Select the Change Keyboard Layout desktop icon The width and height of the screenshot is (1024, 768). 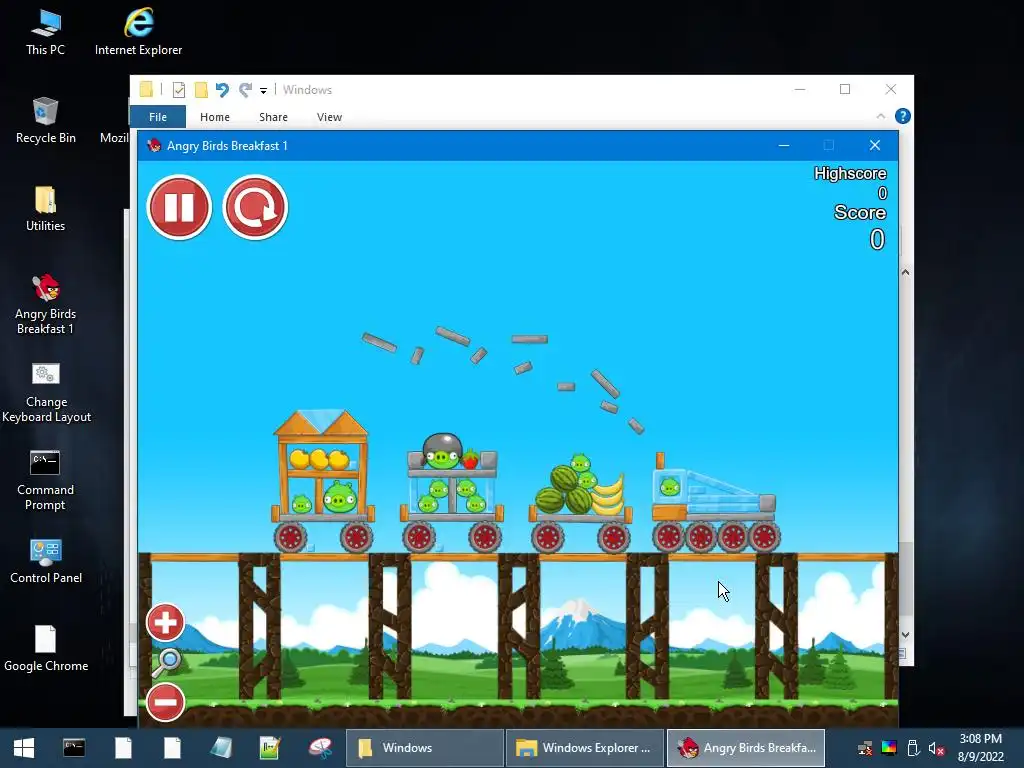(x=46, y=392)
